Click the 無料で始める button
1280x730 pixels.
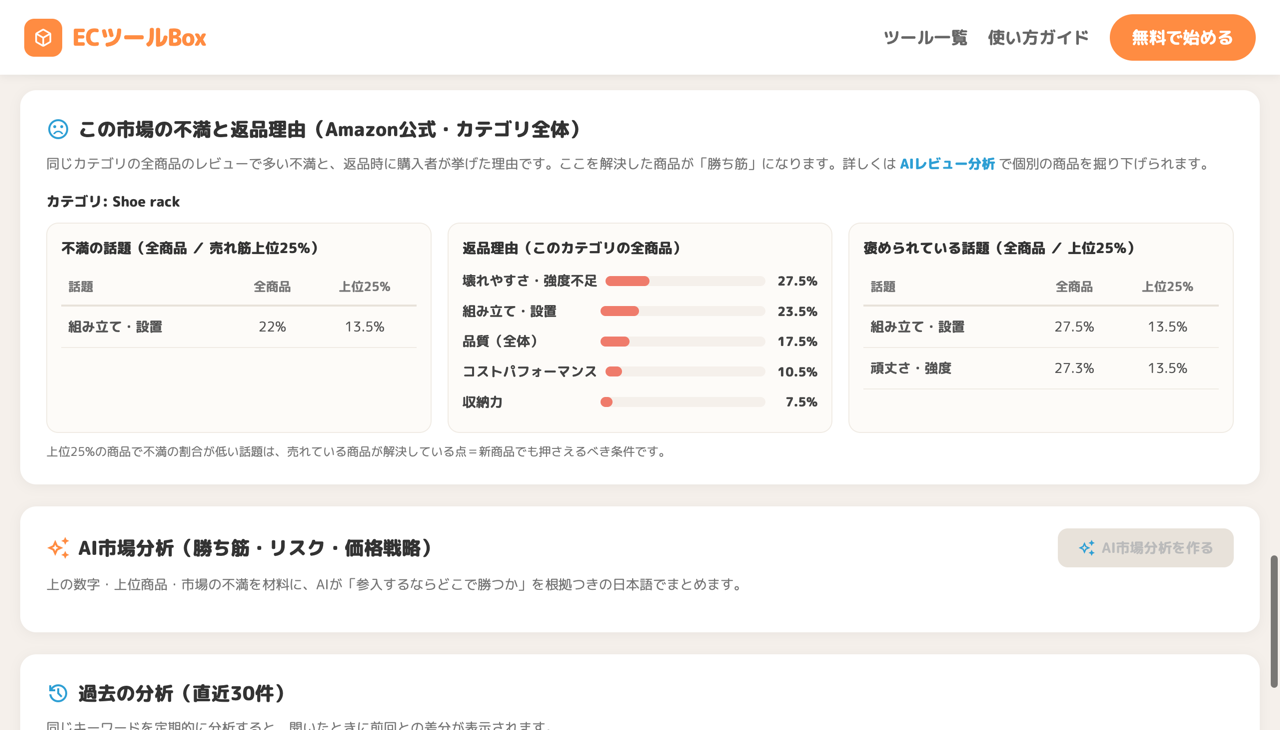tap(1182, 38)
